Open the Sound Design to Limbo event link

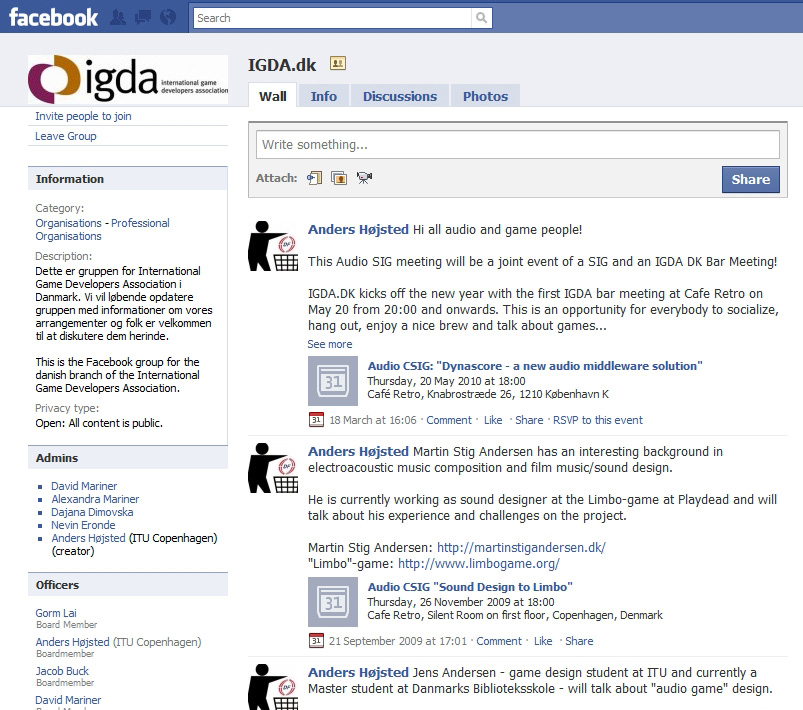[470, 587]
